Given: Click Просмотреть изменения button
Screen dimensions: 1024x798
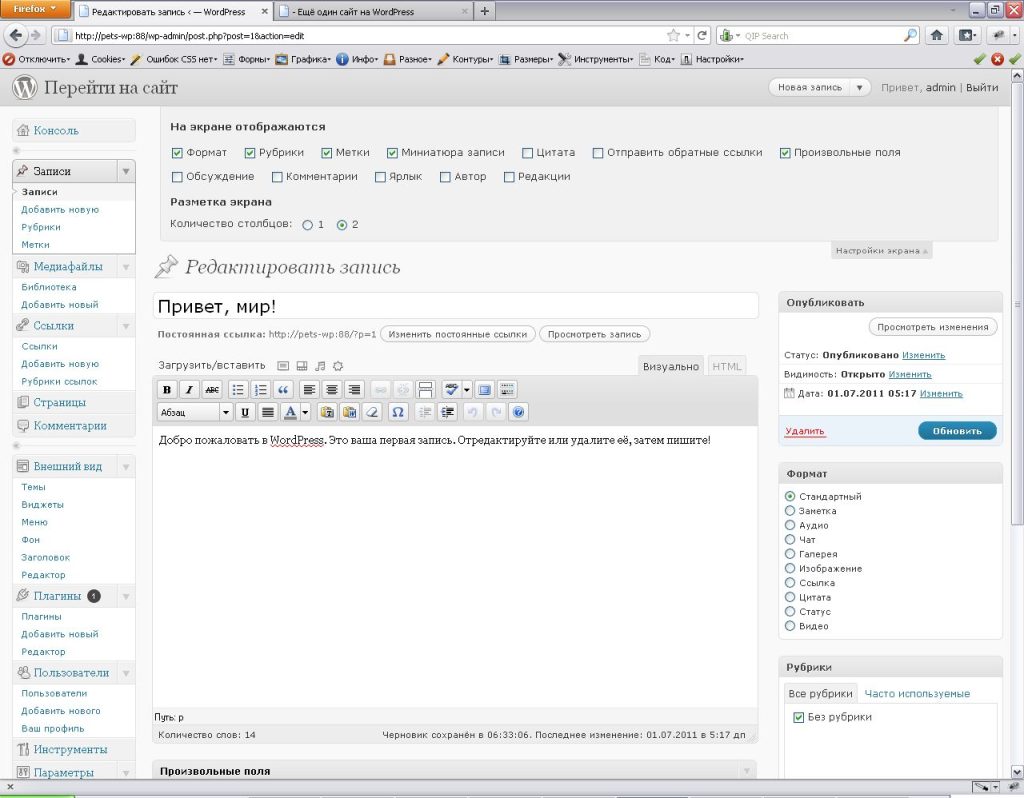Looking at the screenshot, I should pyautogui.click(x=933, y=327).
